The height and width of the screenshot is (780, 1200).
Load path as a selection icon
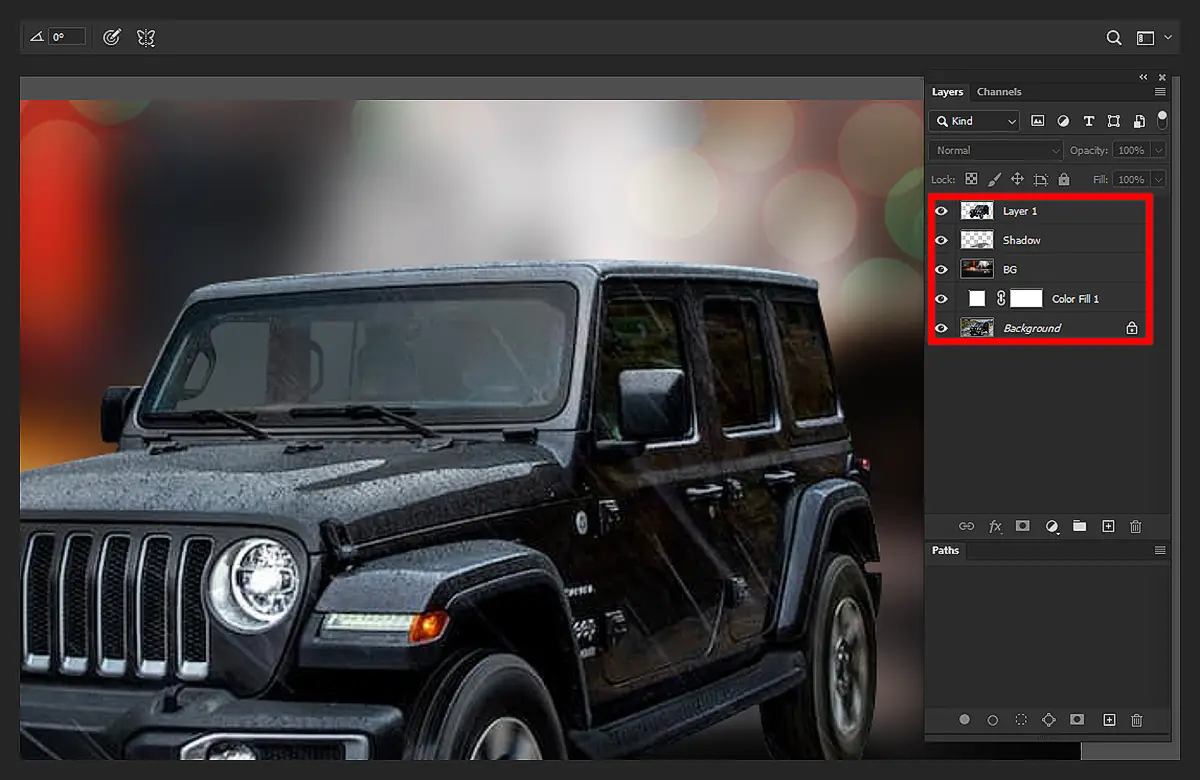click(x=1021, y=720)
